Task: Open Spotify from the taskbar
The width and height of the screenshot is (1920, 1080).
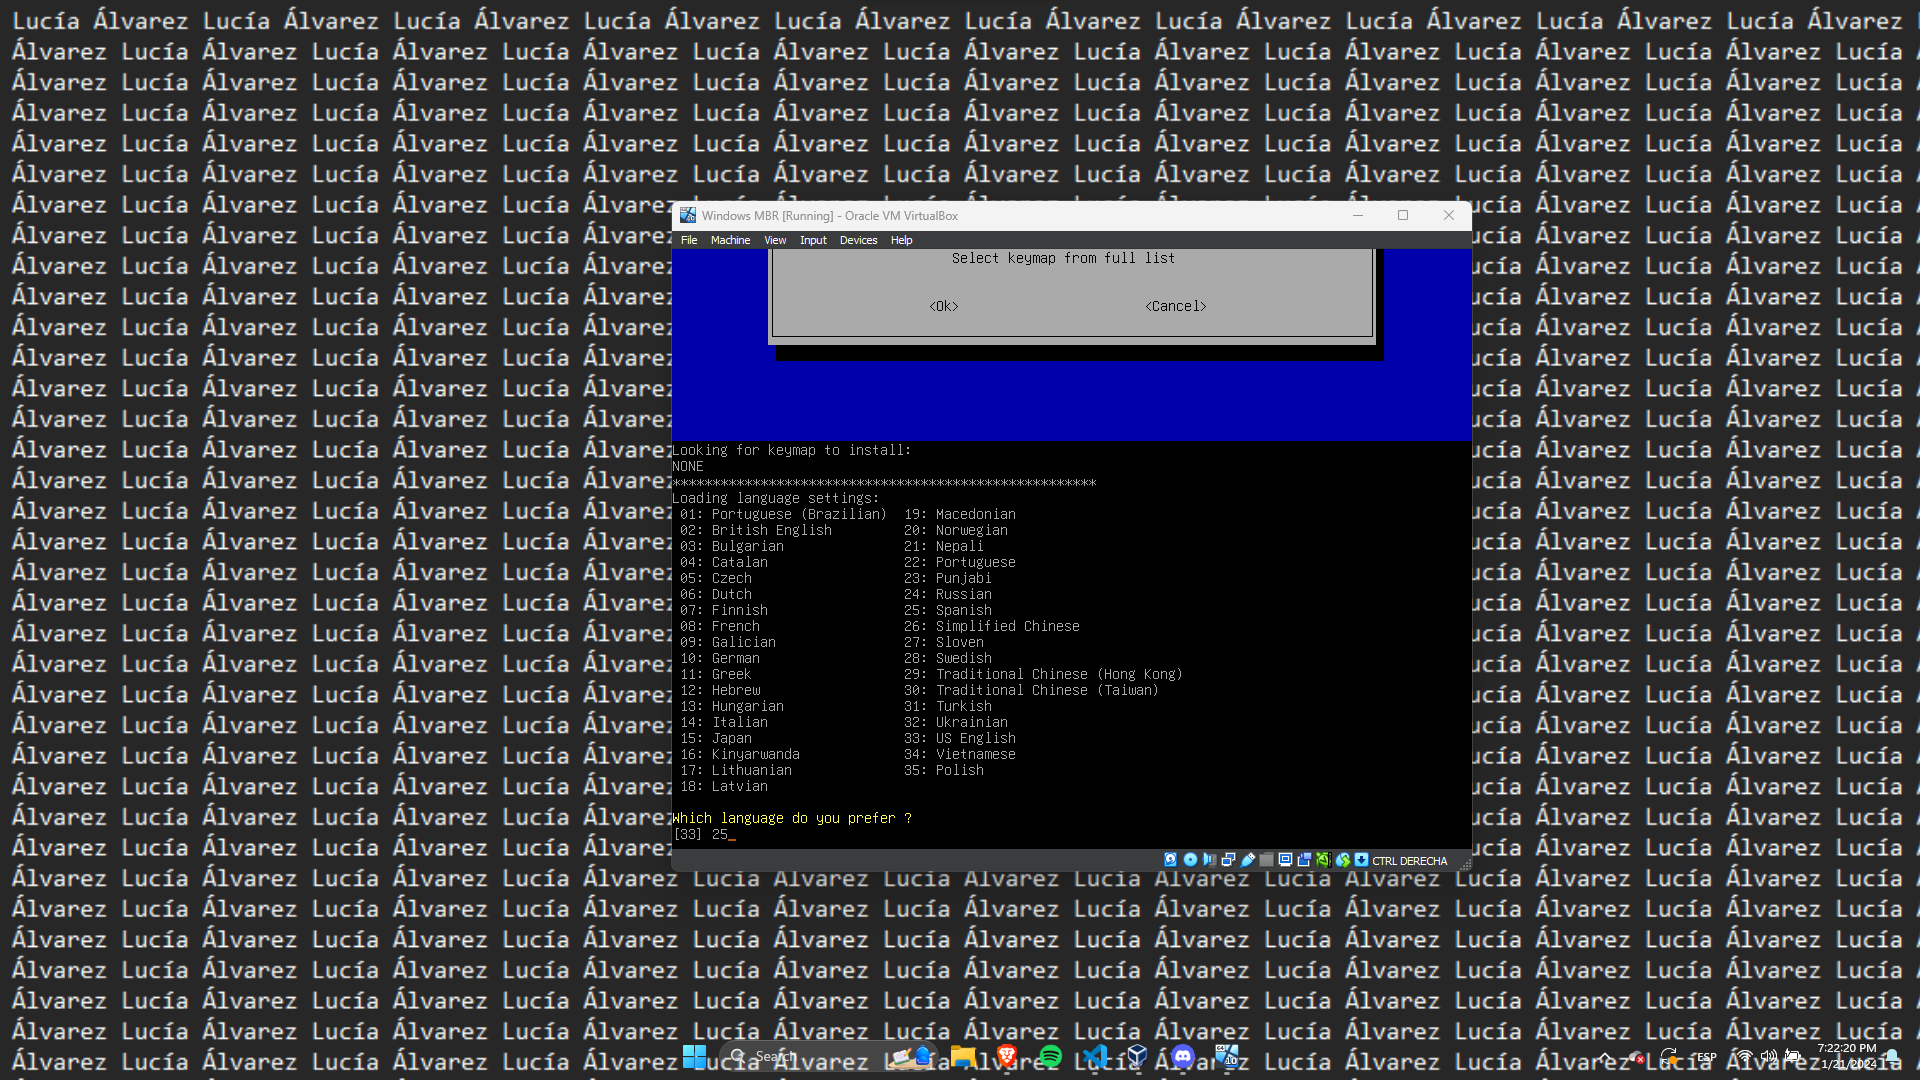Action: click(x=1050, y=1056)
